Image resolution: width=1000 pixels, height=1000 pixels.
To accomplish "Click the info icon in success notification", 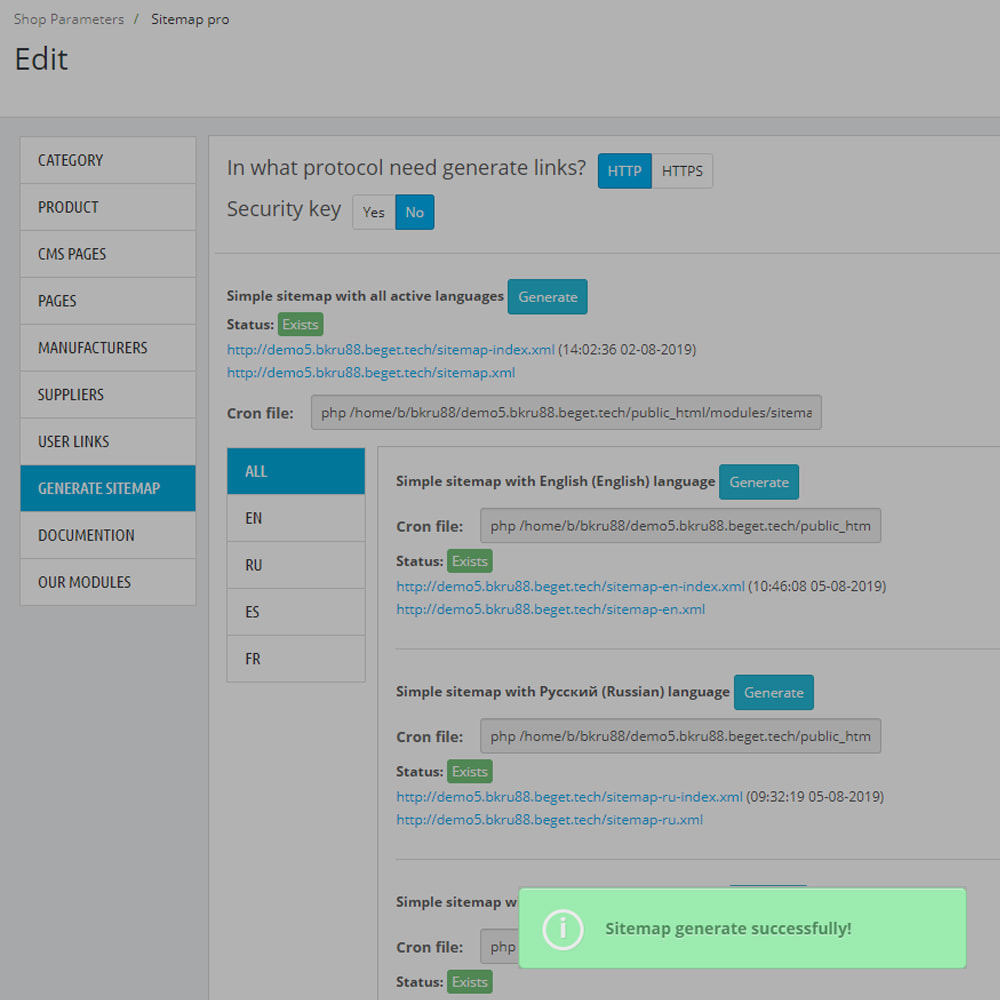I will pyautogui.click(x=562, y=929).
